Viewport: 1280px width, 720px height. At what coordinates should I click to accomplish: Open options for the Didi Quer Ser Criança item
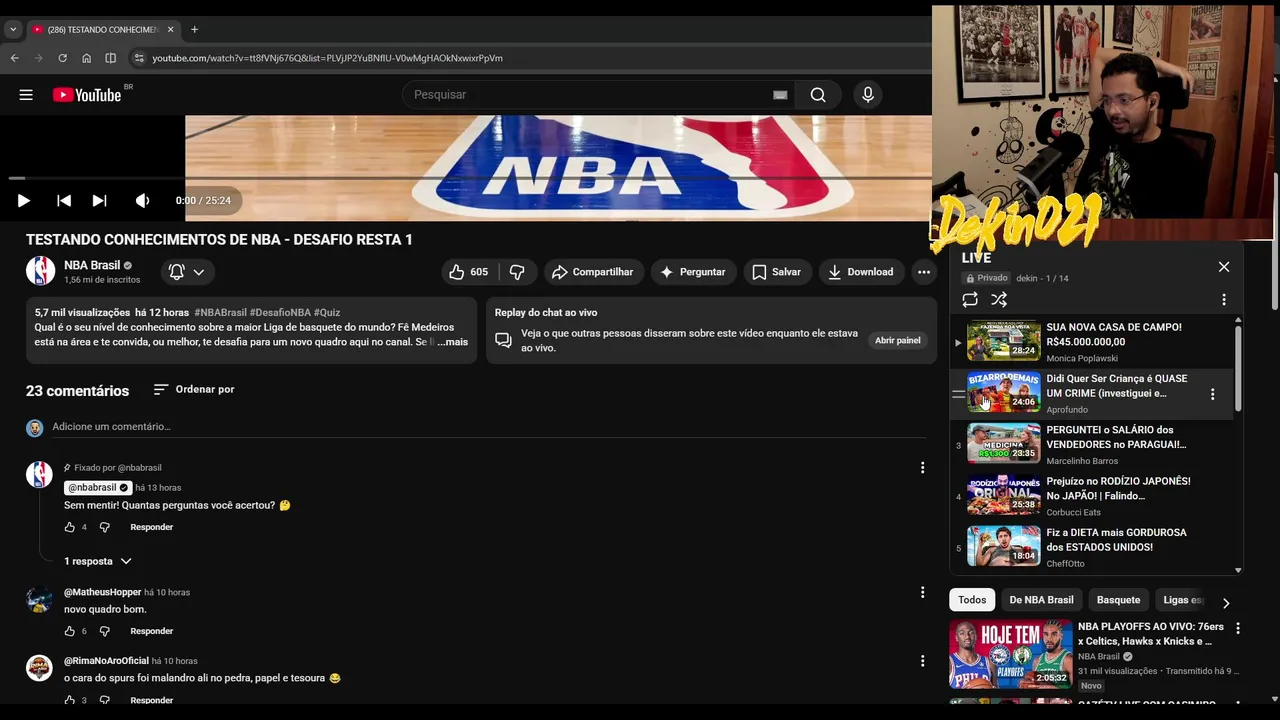tap(1212, 394)
